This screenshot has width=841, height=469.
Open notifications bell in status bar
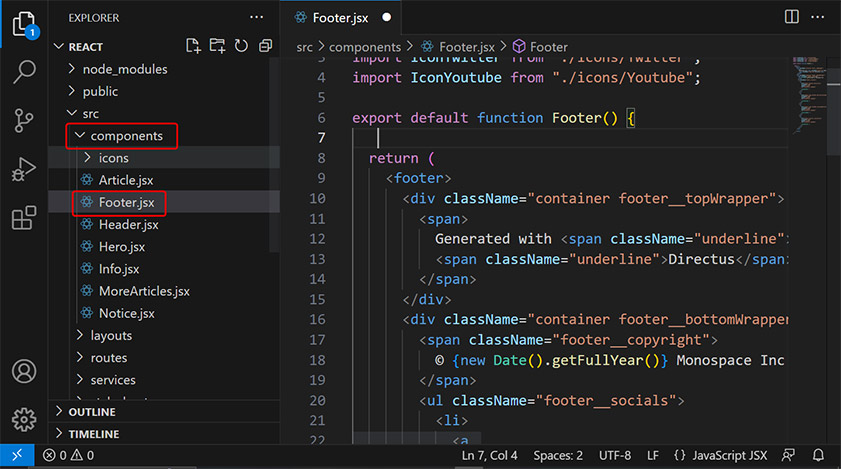(x=818, y=456)
